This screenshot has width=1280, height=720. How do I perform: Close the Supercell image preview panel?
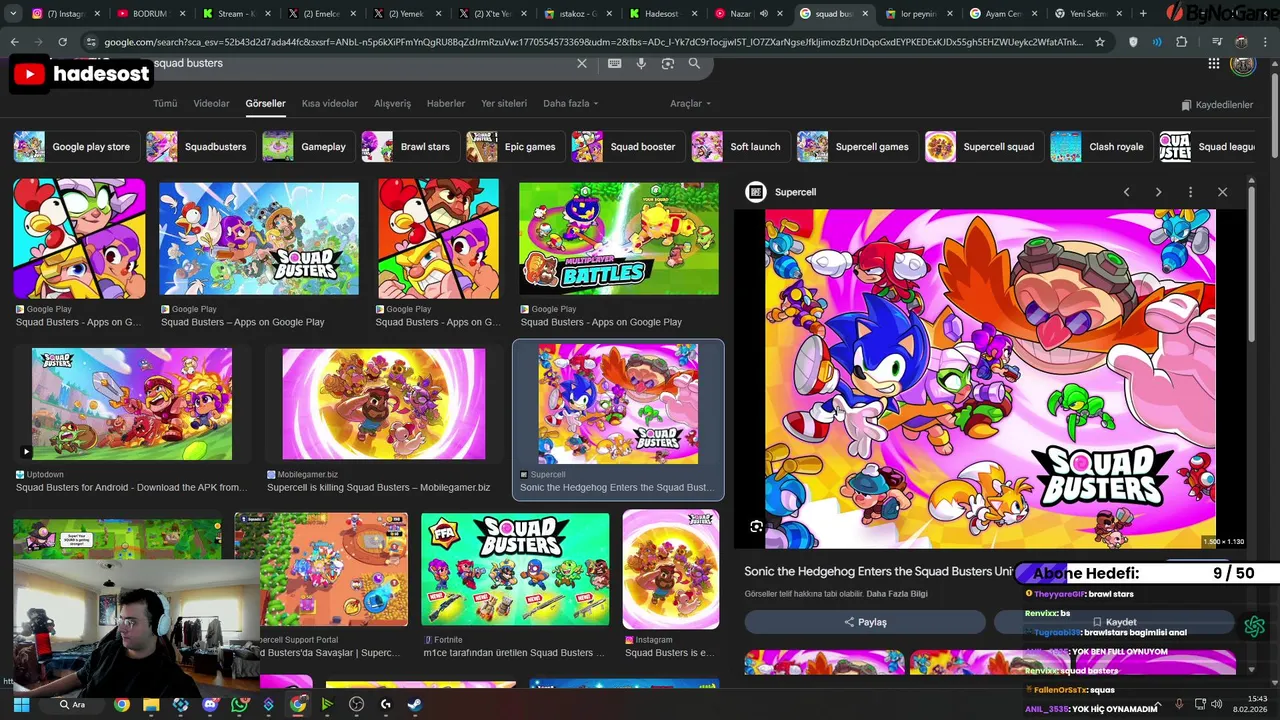click(x=1222, y=192)
